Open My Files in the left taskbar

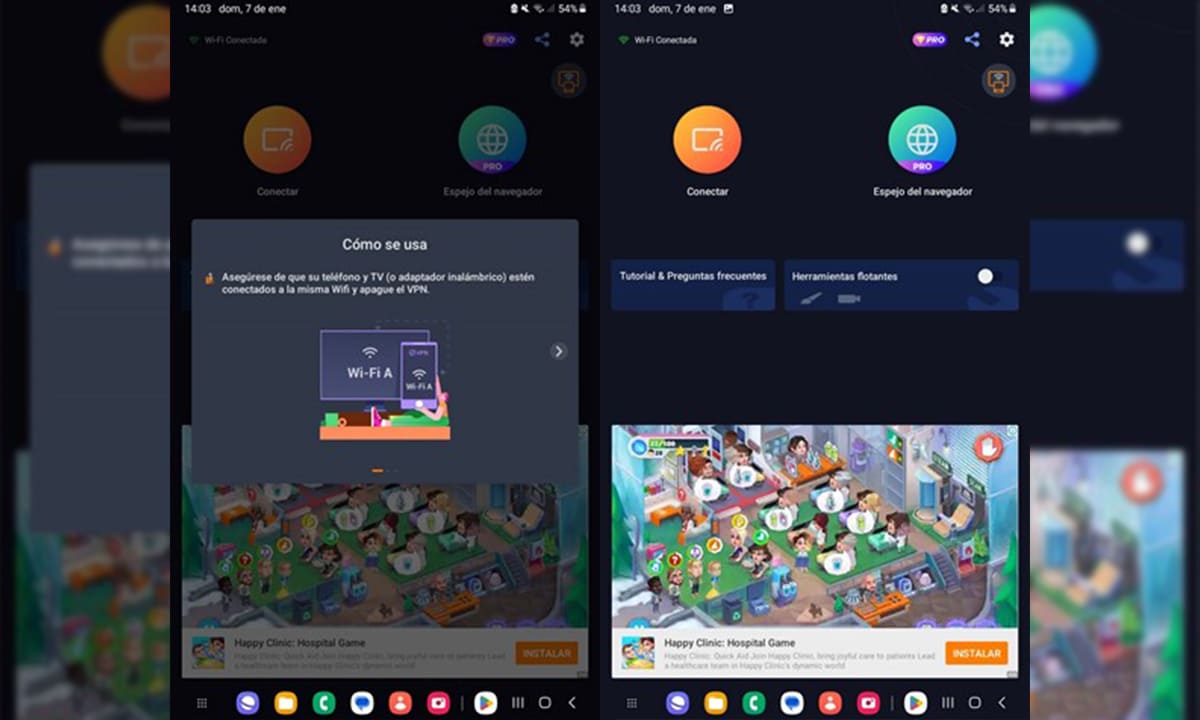click(x=286, y=703)
